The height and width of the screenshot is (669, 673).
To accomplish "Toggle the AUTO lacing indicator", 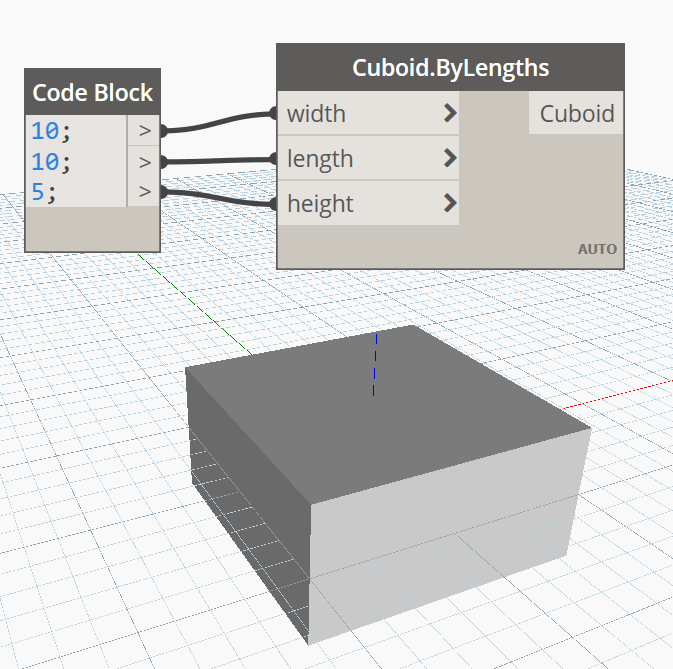I will [597, 249].
